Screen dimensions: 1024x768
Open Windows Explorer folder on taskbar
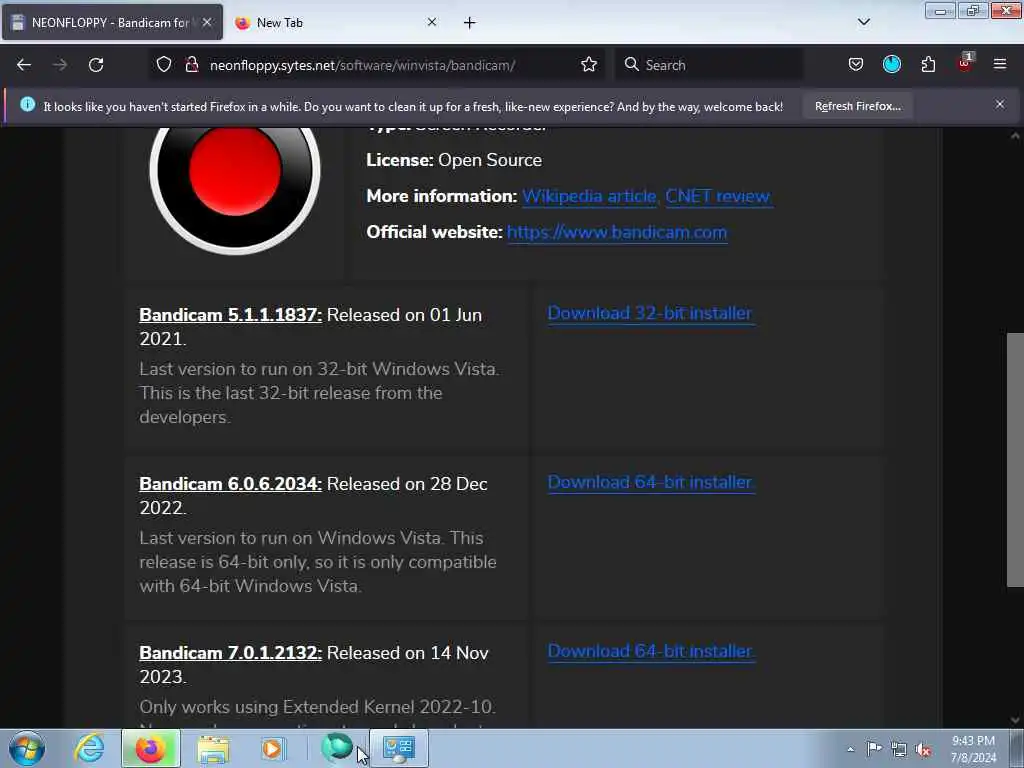tap(214, 748)
